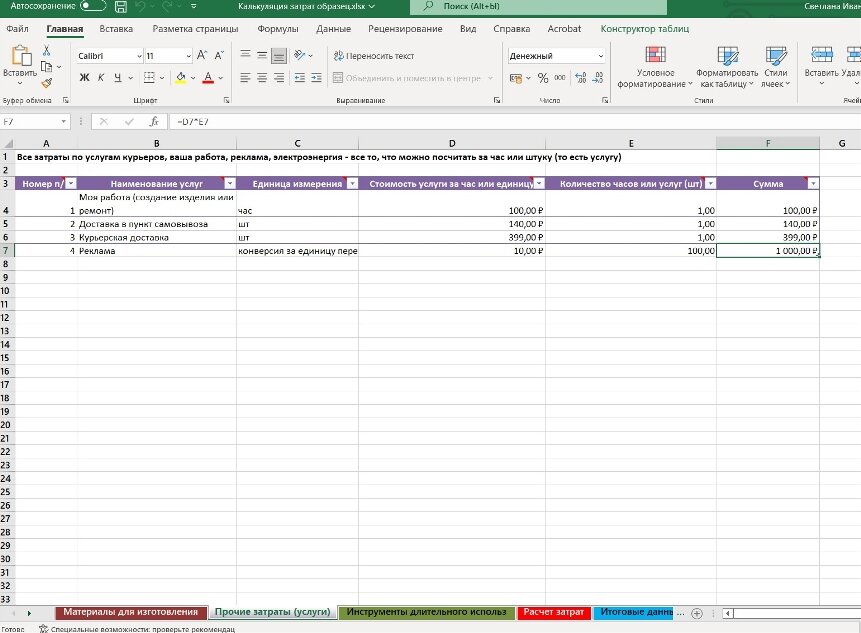Click the Borders icon
861x633 pixels.
pyautogui.click(x=149, y=77)
